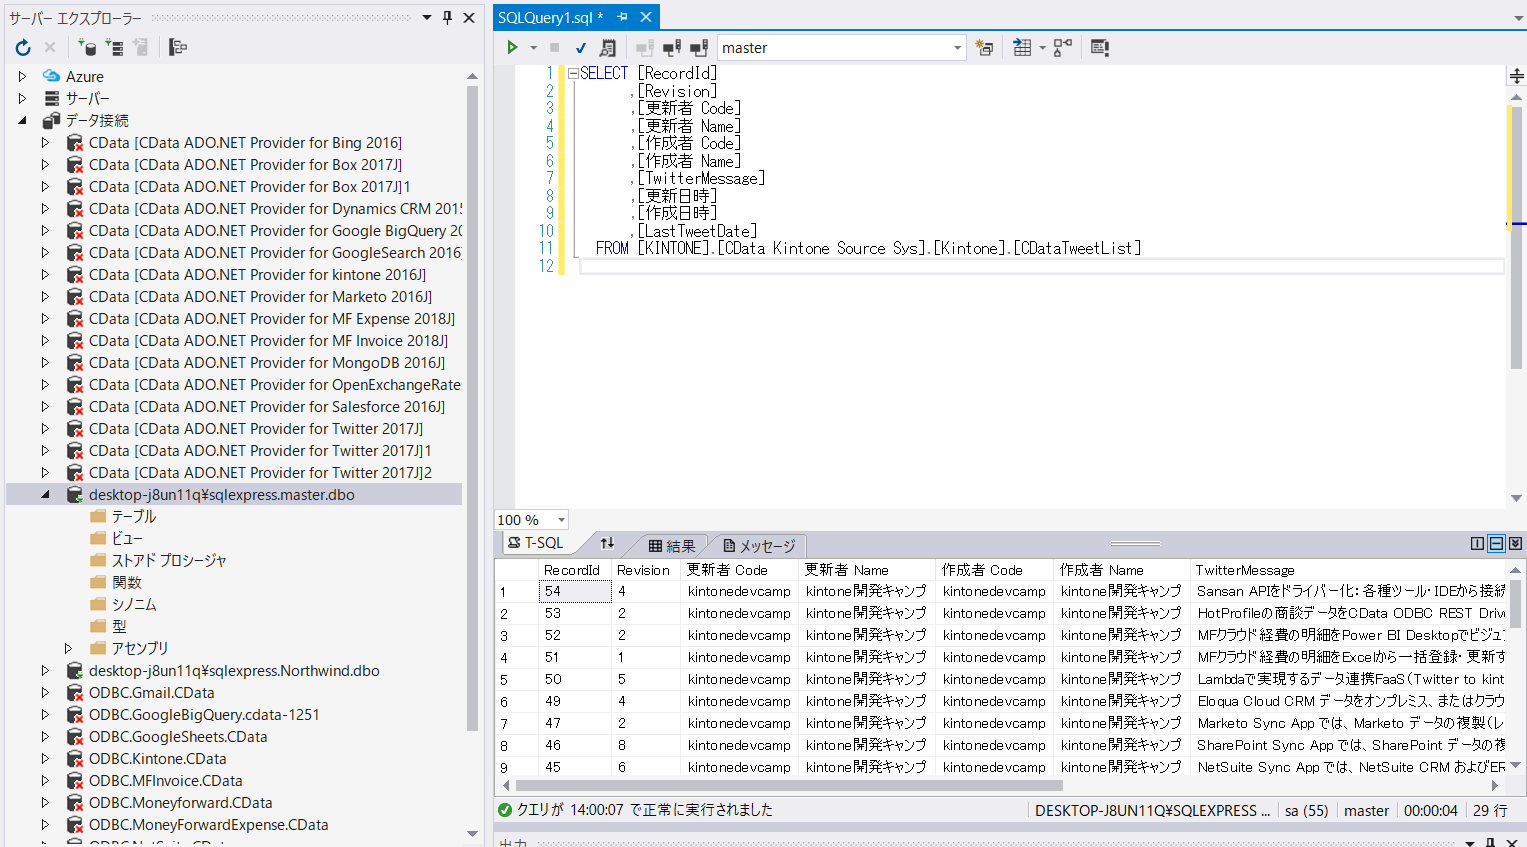Create a new query connection with the sparkle icon
The width and height of the screenshot is (1527, 847).
click(x=984, y=47)
